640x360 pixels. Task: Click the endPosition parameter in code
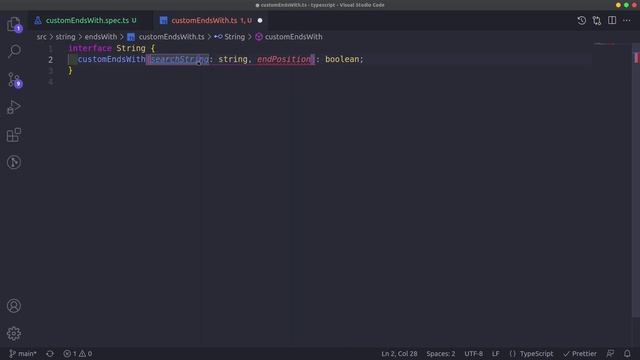[284, 59]
